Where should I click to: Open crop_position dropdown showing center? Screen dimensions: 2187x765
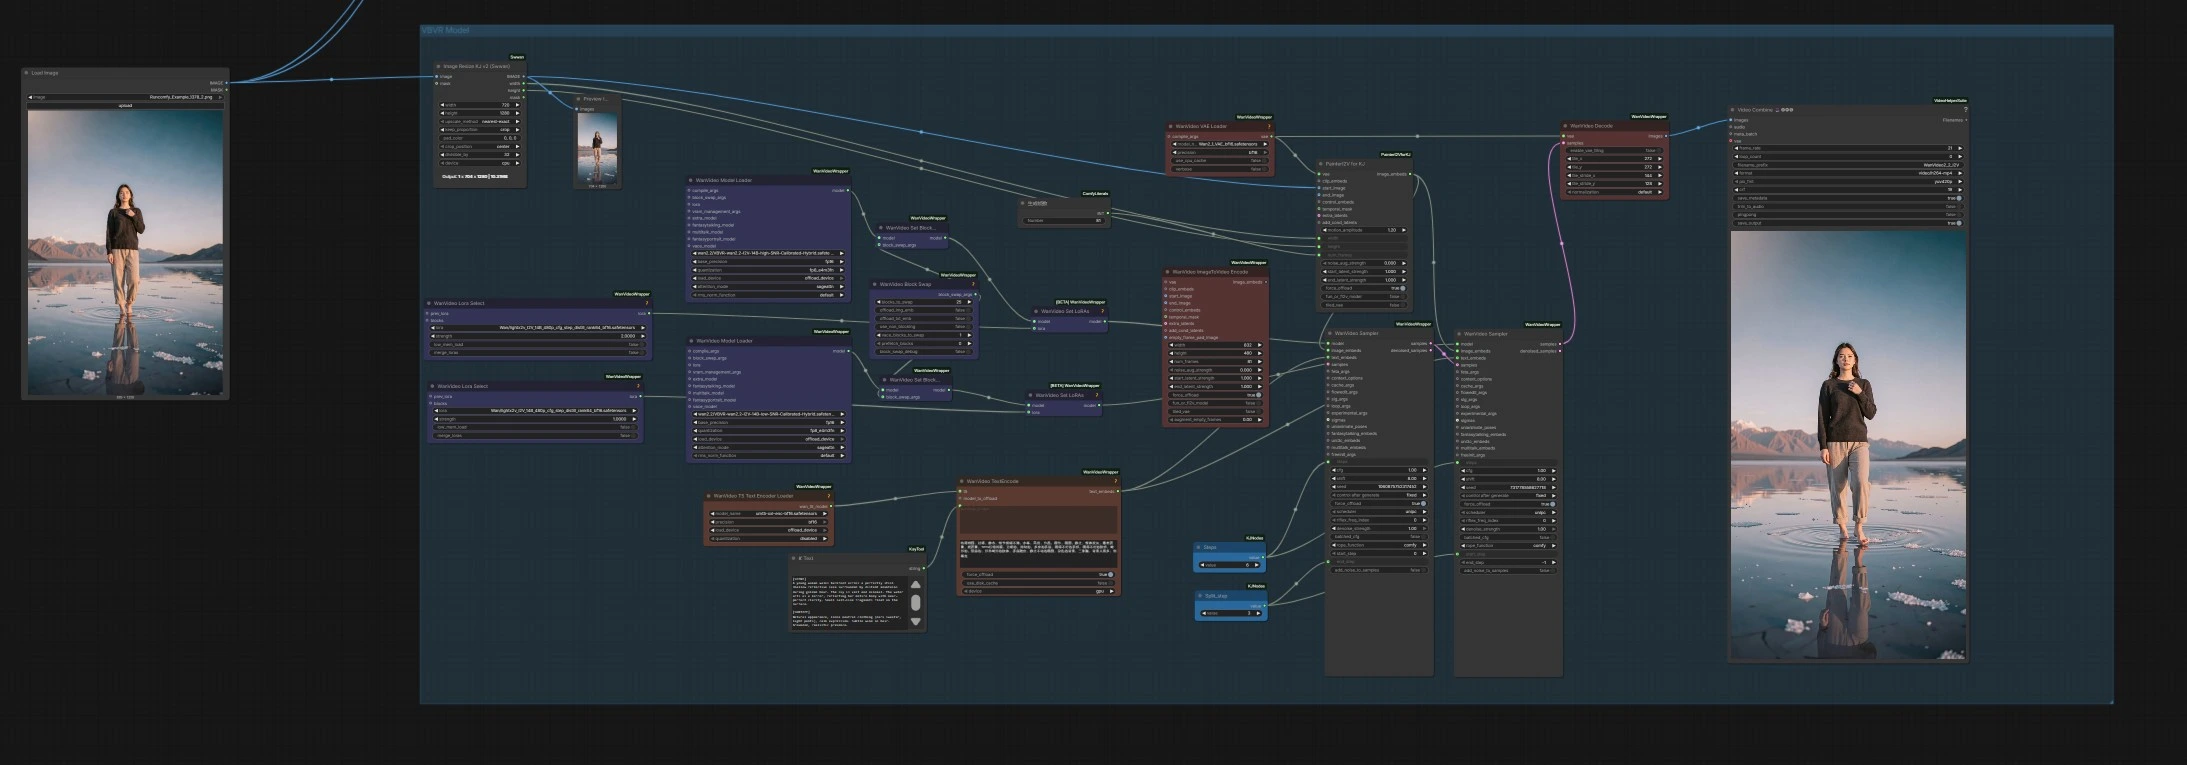[479, 146]
